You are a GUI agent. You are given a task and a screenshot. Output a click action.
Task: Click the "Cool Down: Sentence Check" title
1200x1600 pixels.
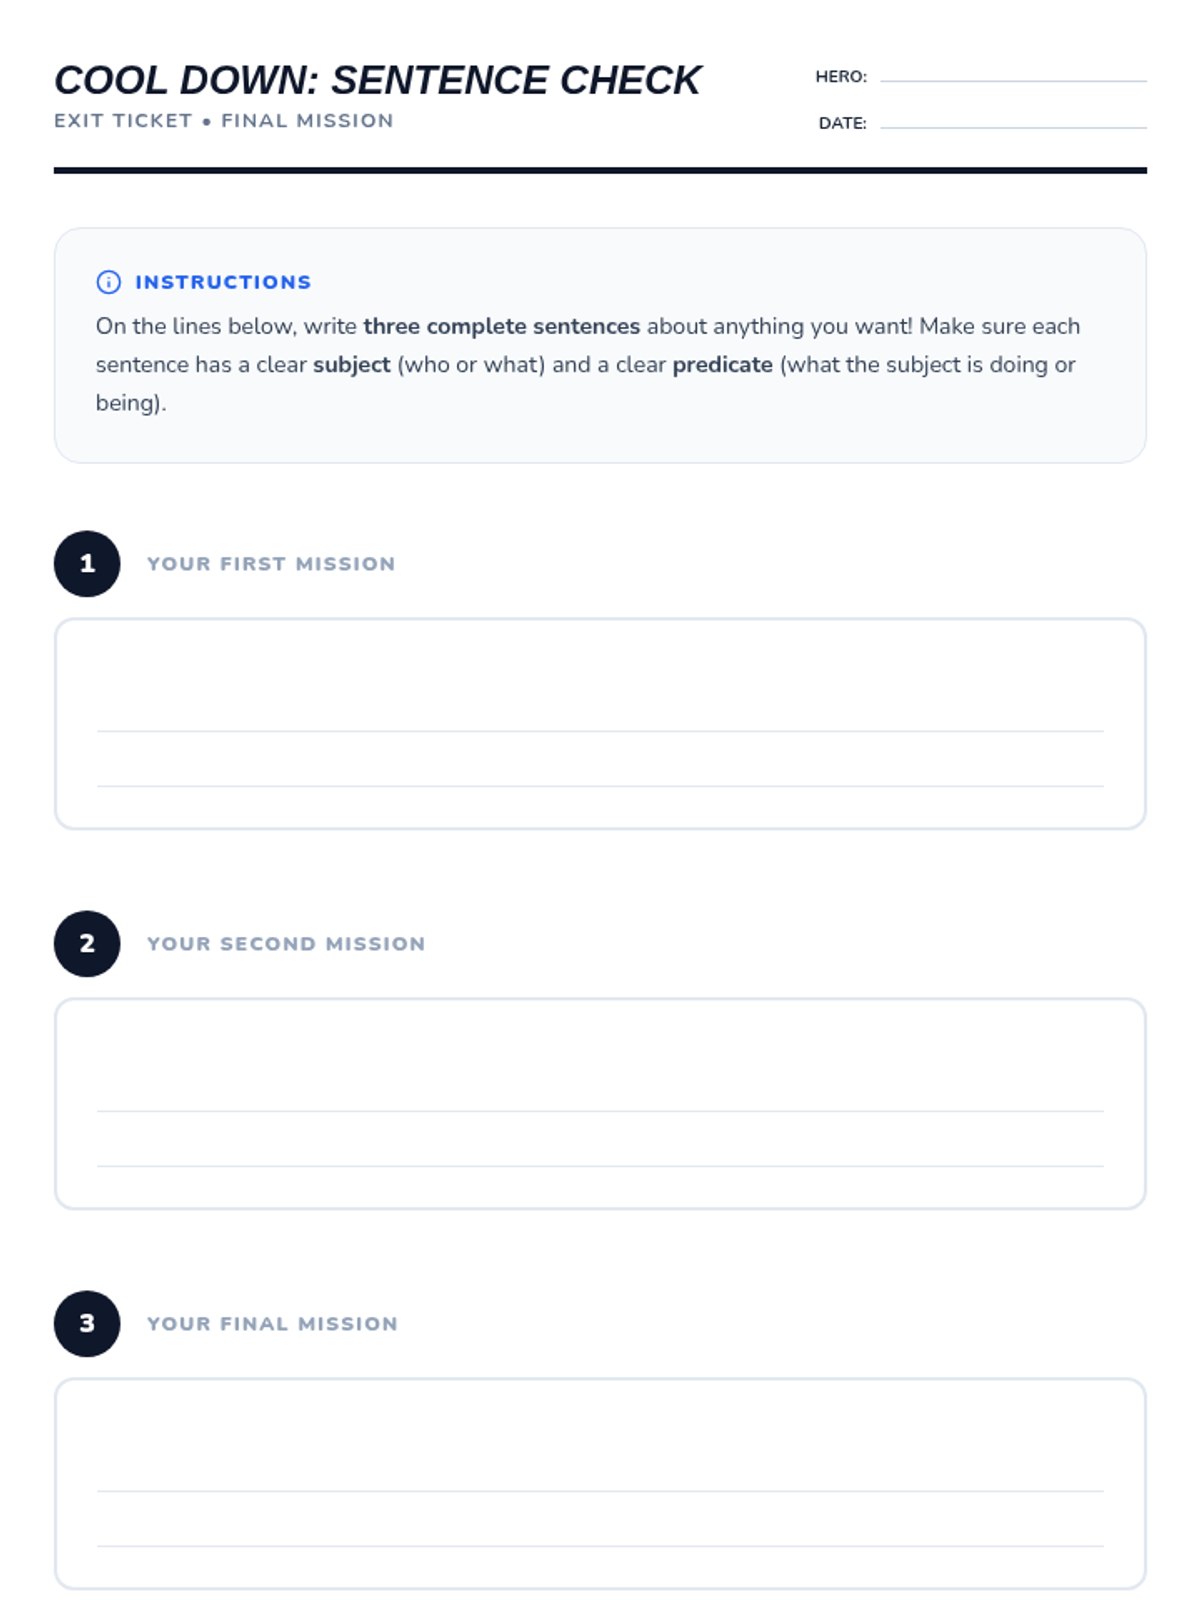[x=377, y=80]
